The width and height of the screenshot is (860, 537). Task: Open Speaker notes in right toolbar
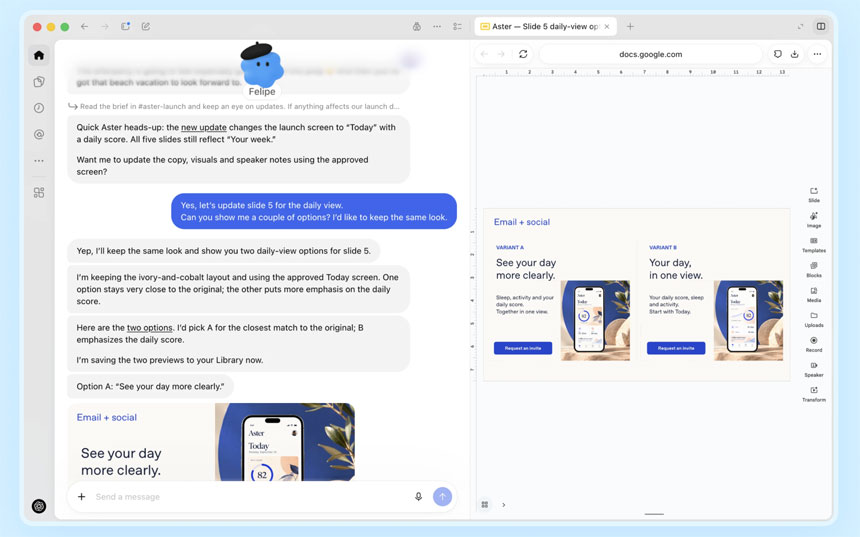[814, 369]
